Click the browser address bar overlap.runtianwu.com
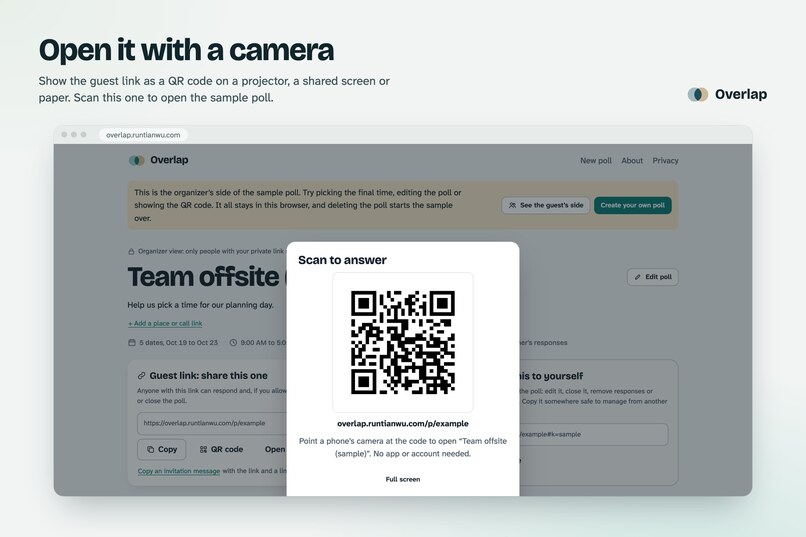Screen dimensions: 806x537 143,135
